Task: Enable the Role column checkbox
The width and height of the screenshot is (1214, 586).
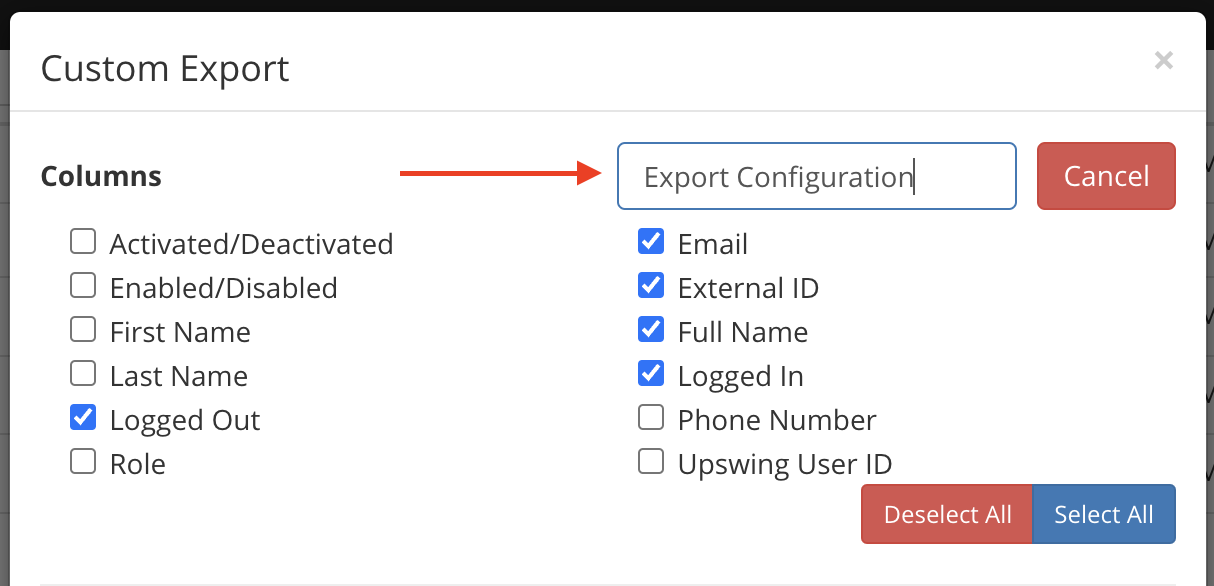Action: tap(83, 461)
